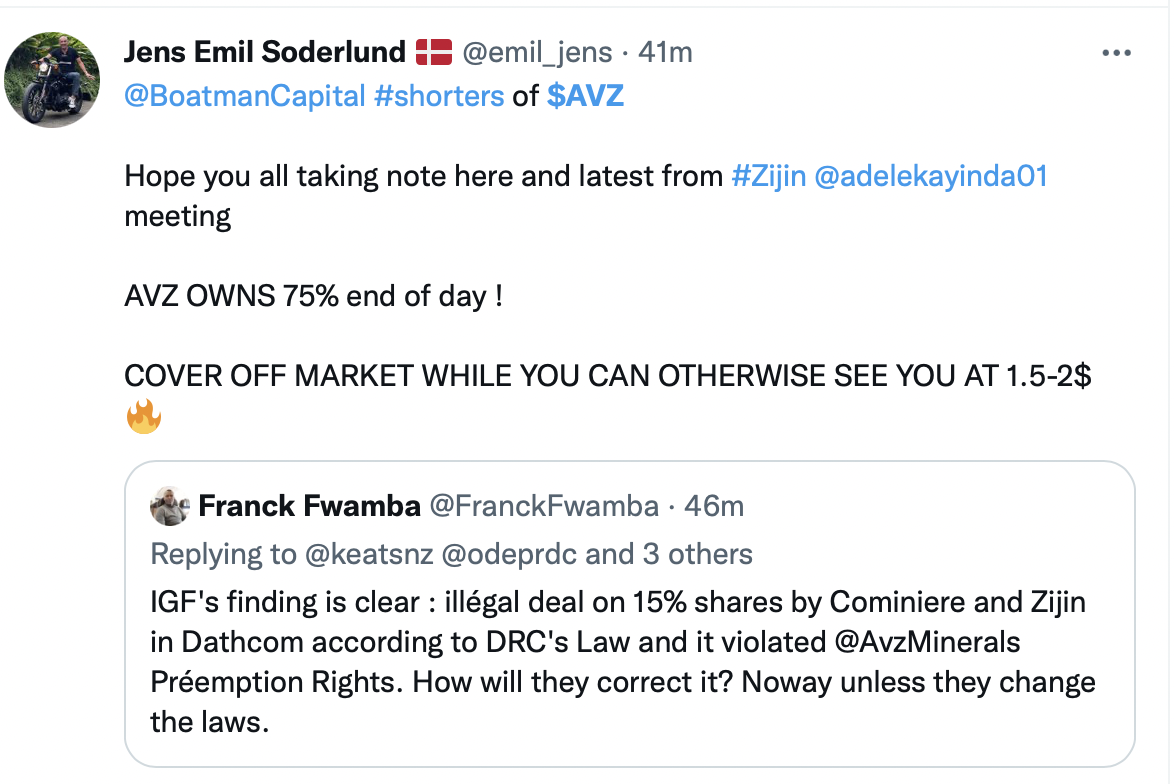Click Franck Fwamba's small avatar

pos(170,507)
